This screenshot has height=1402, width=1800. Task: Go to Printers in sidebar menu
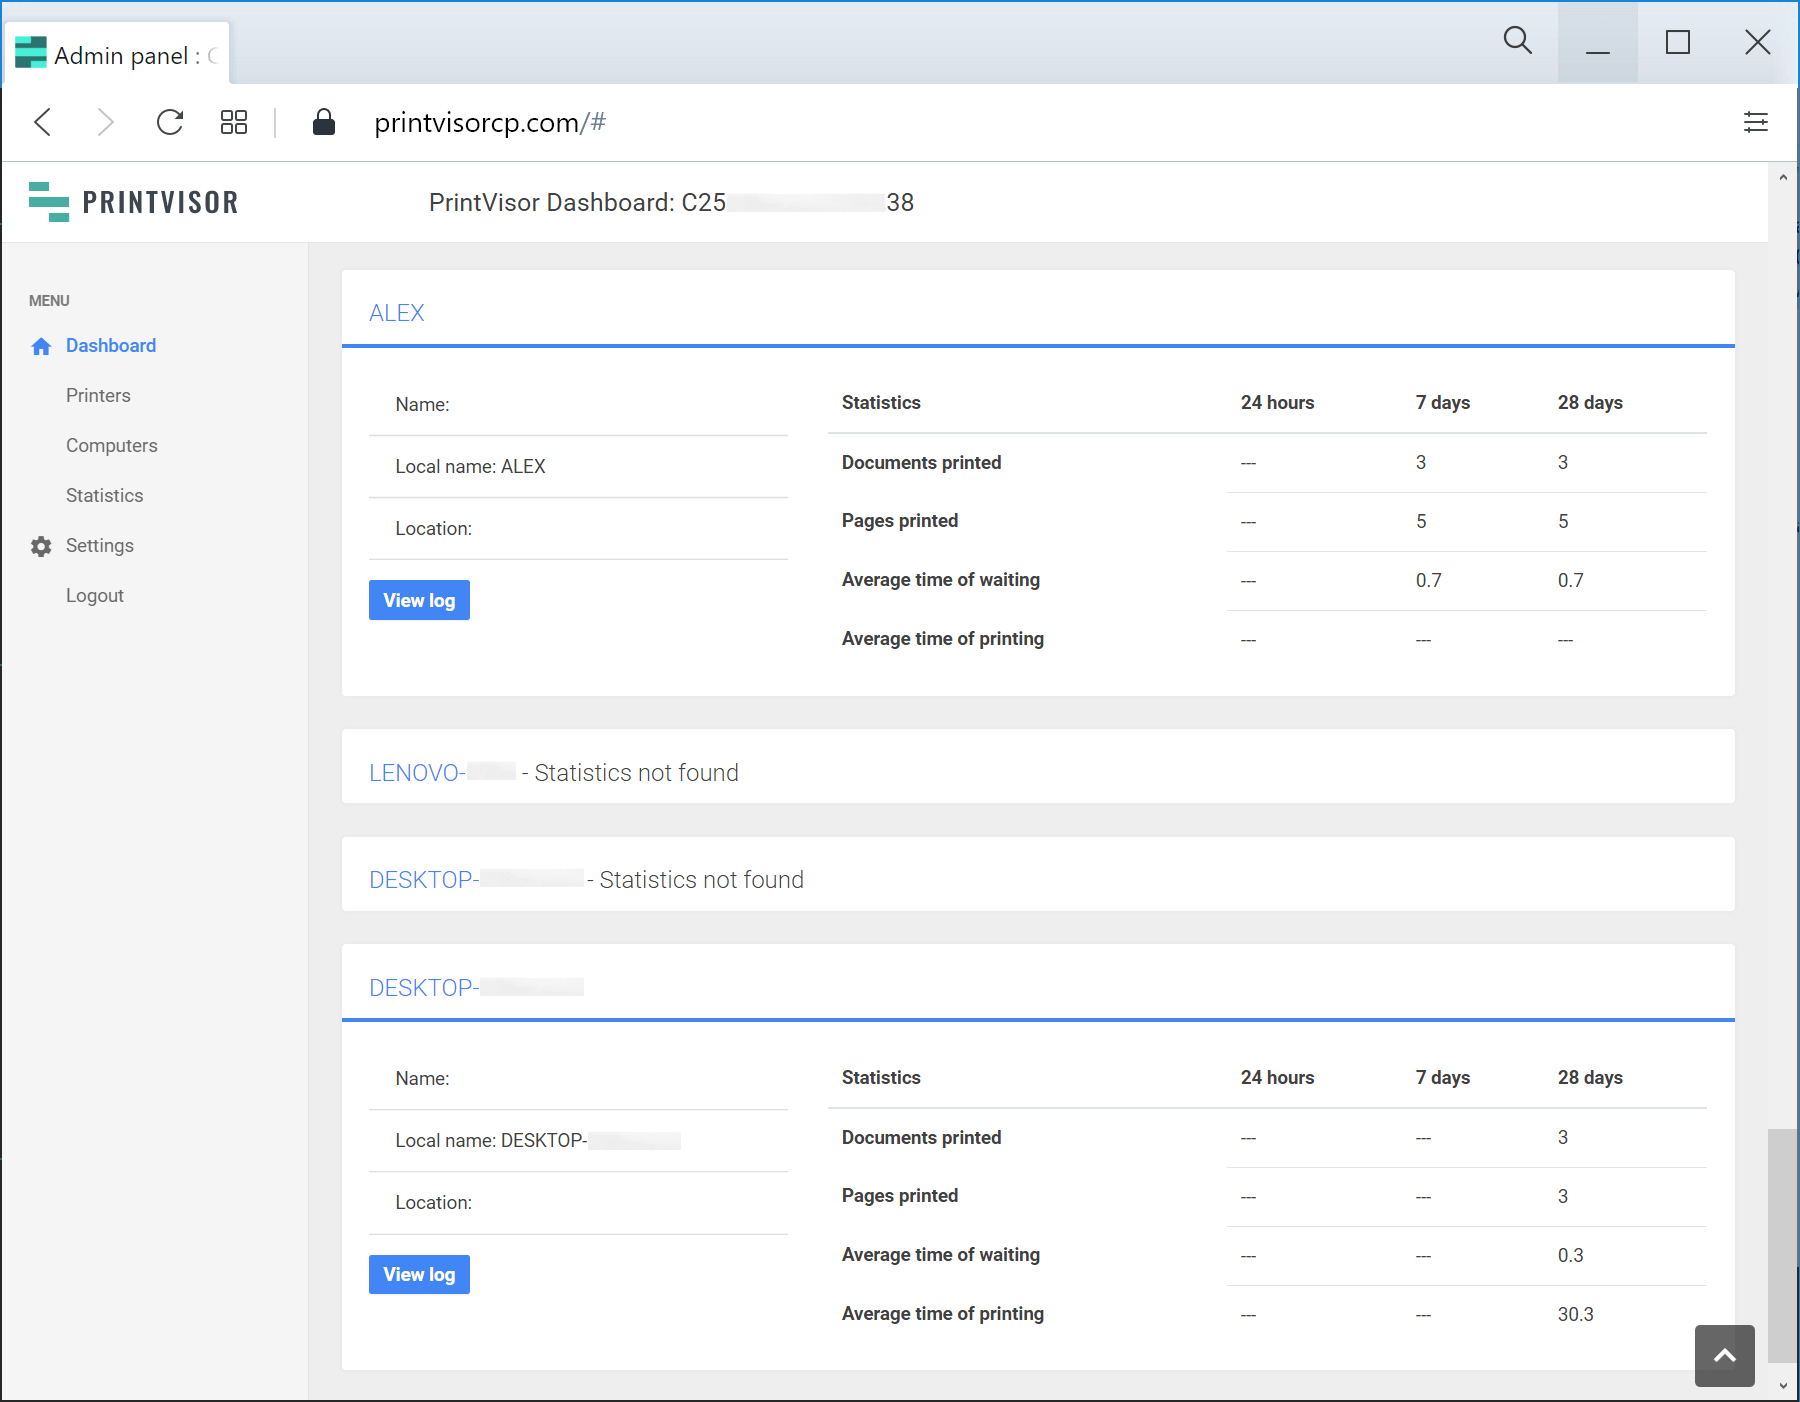[98, 396]
